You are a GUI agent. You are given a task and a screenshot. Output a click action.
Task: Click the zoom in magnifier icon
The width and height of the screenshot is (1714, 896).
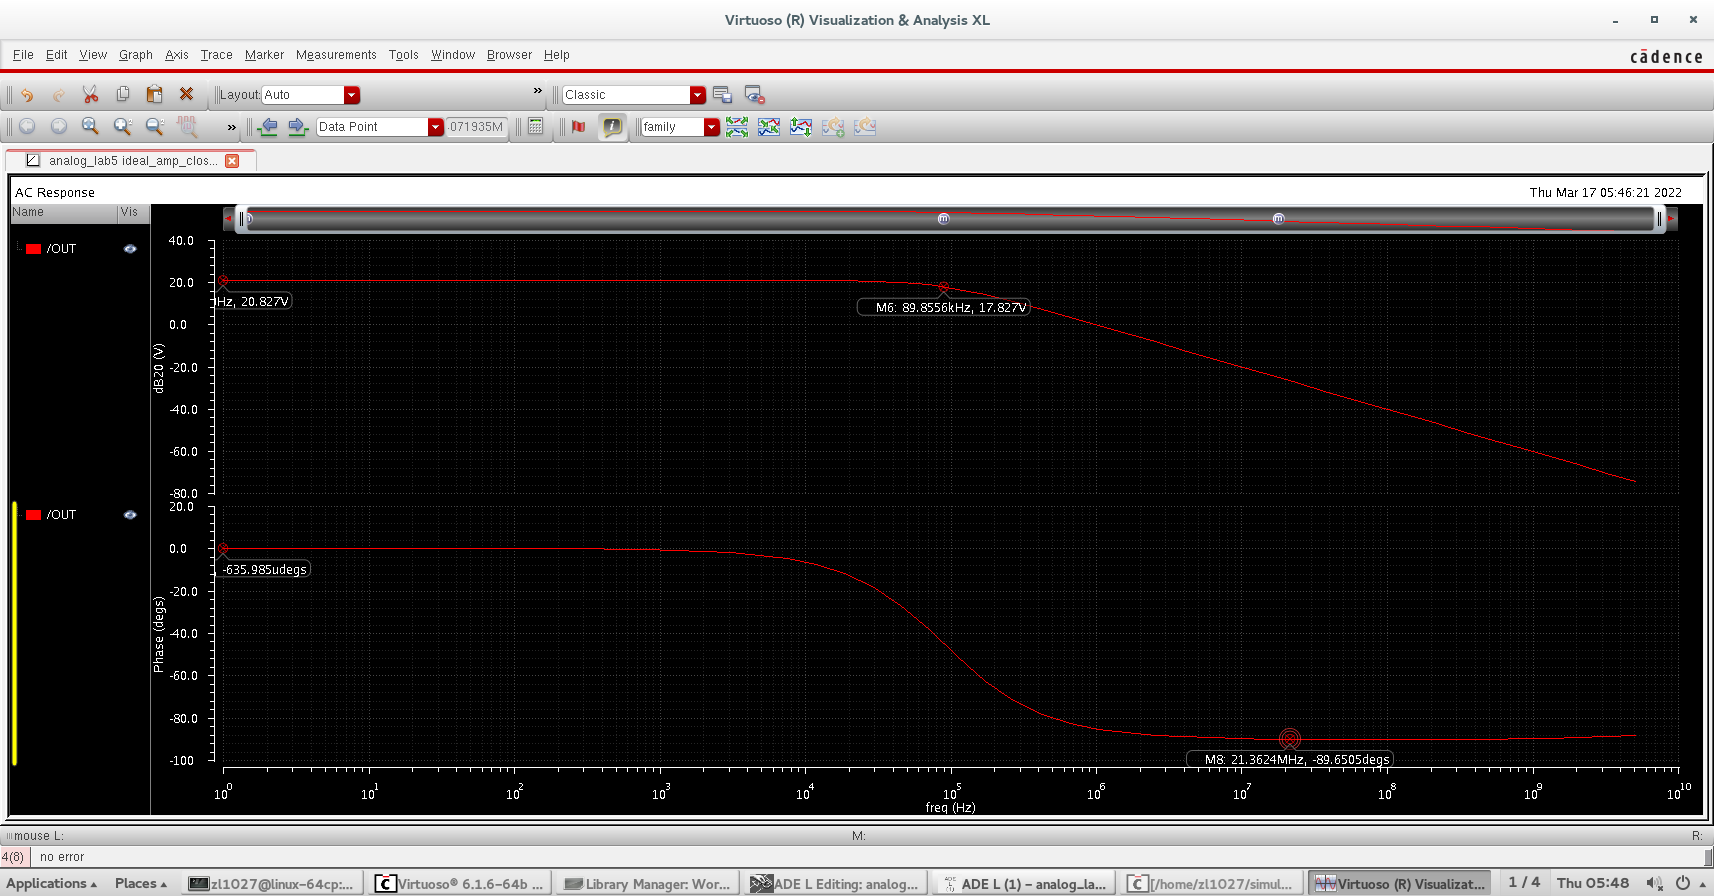[x=122, y=126]
